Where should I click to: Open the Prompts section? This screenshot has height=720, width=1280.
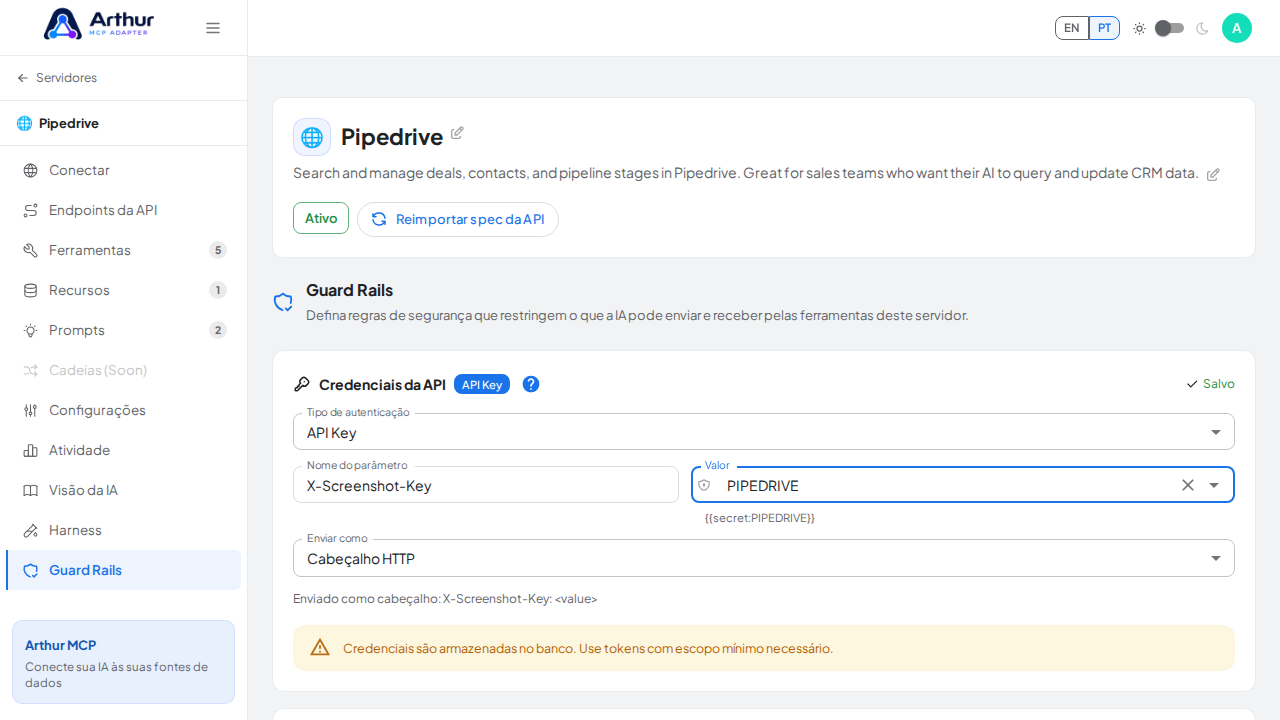(123, 330)
